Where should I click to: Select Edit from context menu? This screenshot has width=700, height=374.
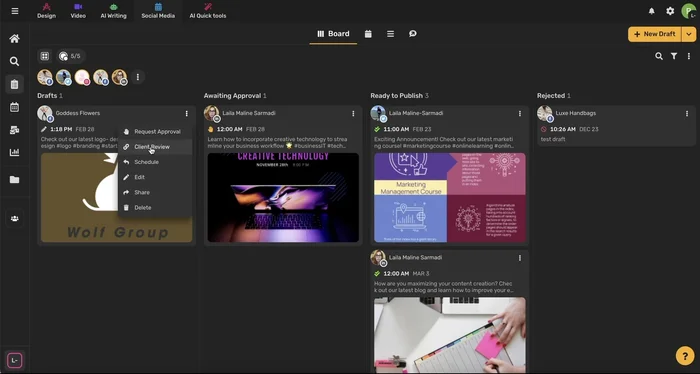pos(155,177)
